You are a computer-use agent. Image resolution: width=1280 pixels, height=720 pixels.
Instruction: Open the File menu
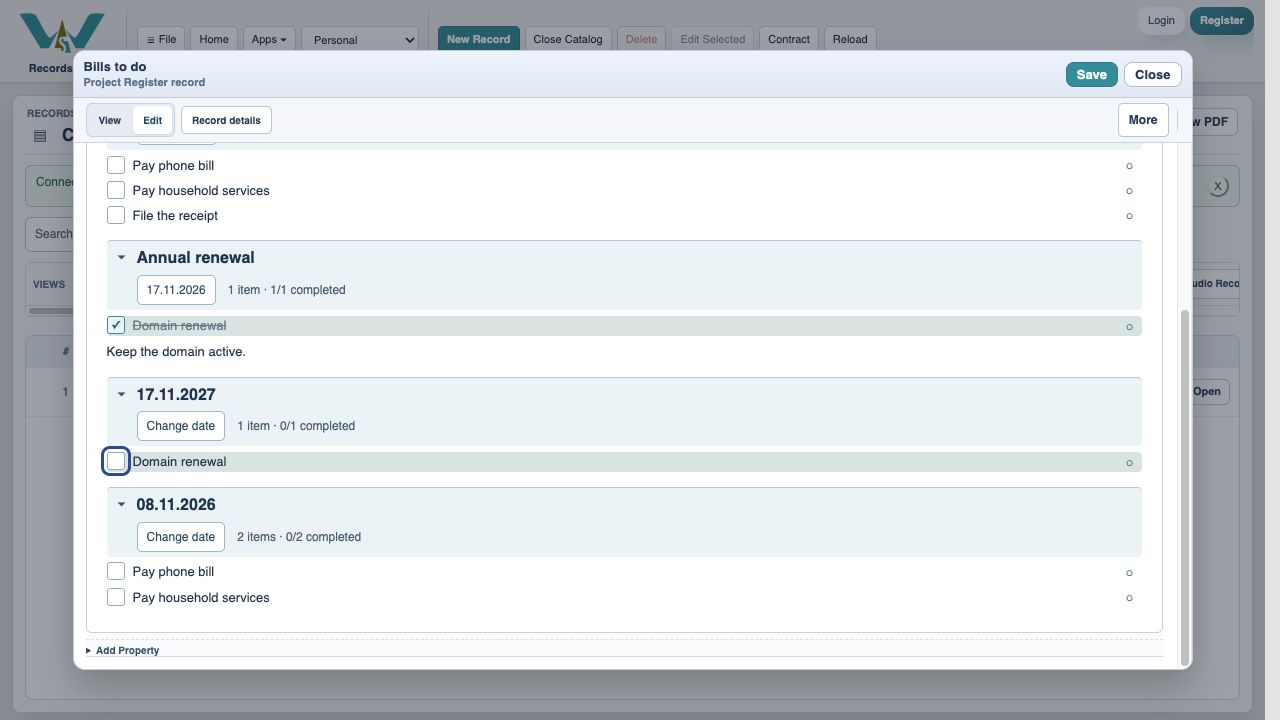[x=161, y=39]
